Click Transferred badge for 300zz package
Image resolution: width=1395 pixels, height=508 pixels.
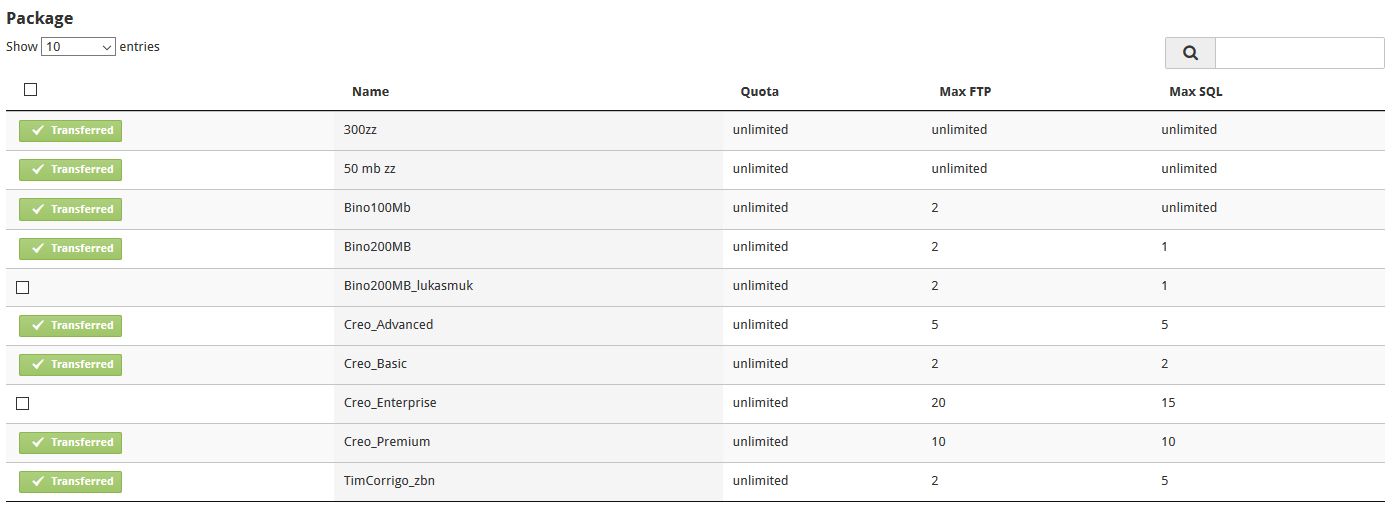click(71, 131)
